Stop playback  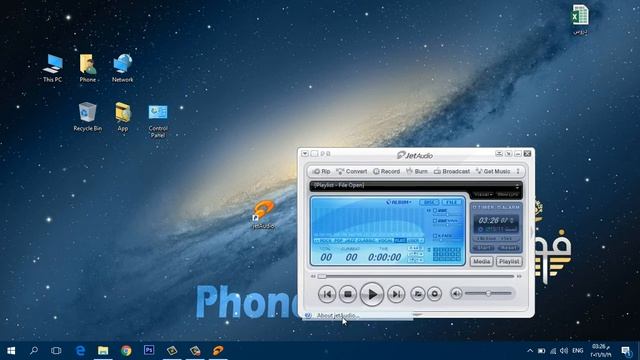click(x=348, y=294)
